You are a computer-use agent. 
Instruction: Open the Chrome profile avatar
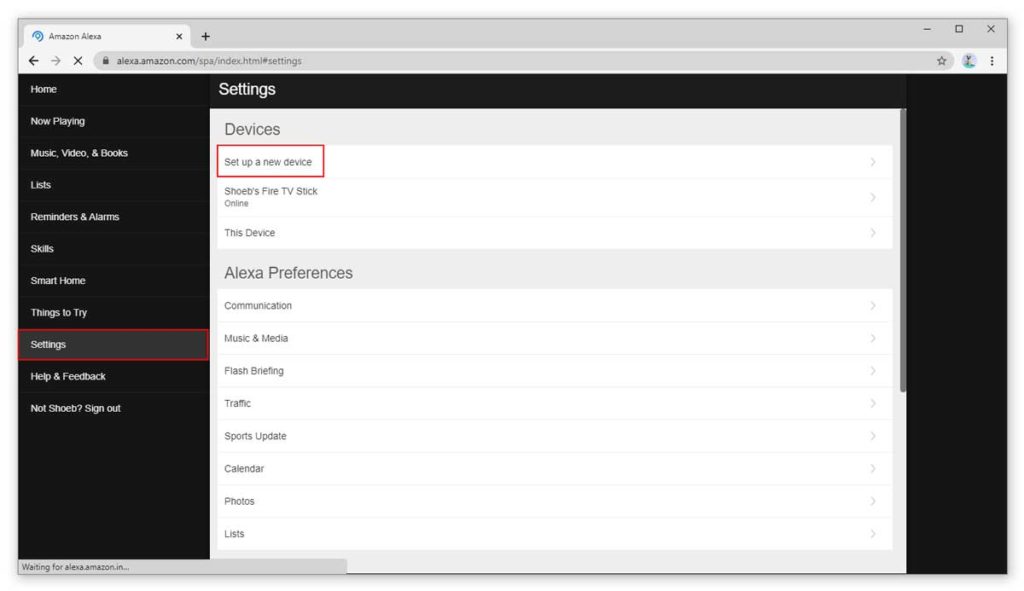click(x=969, y=61)
